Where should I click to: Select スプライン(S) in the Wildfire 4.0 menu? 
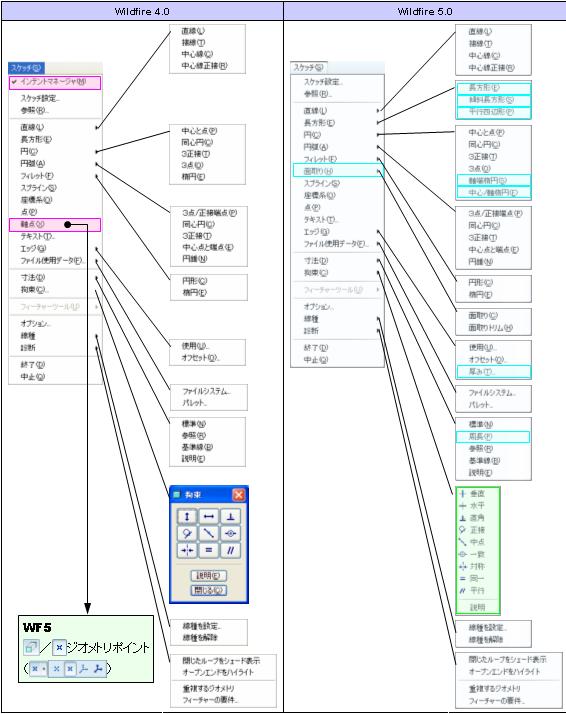tap(55, 188)
